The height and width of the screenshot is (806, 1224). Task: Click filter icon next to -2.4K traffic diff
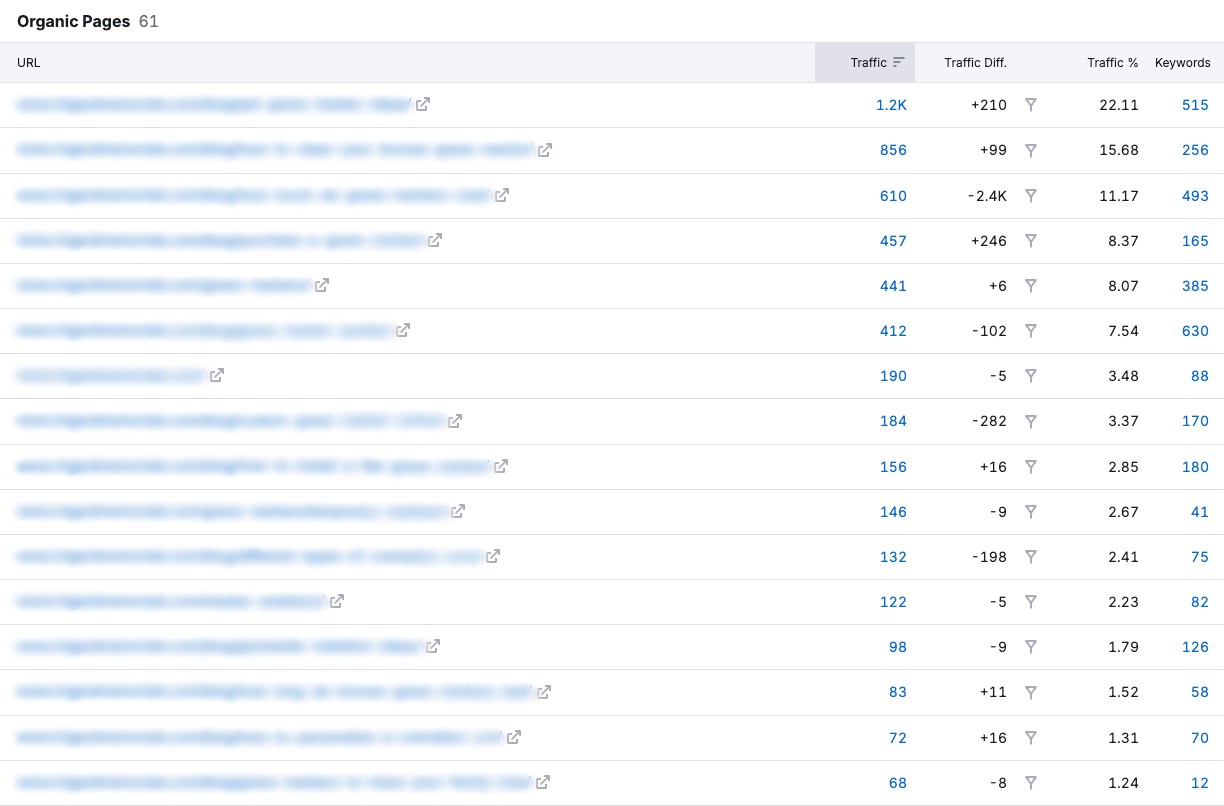pos(1031,195)
